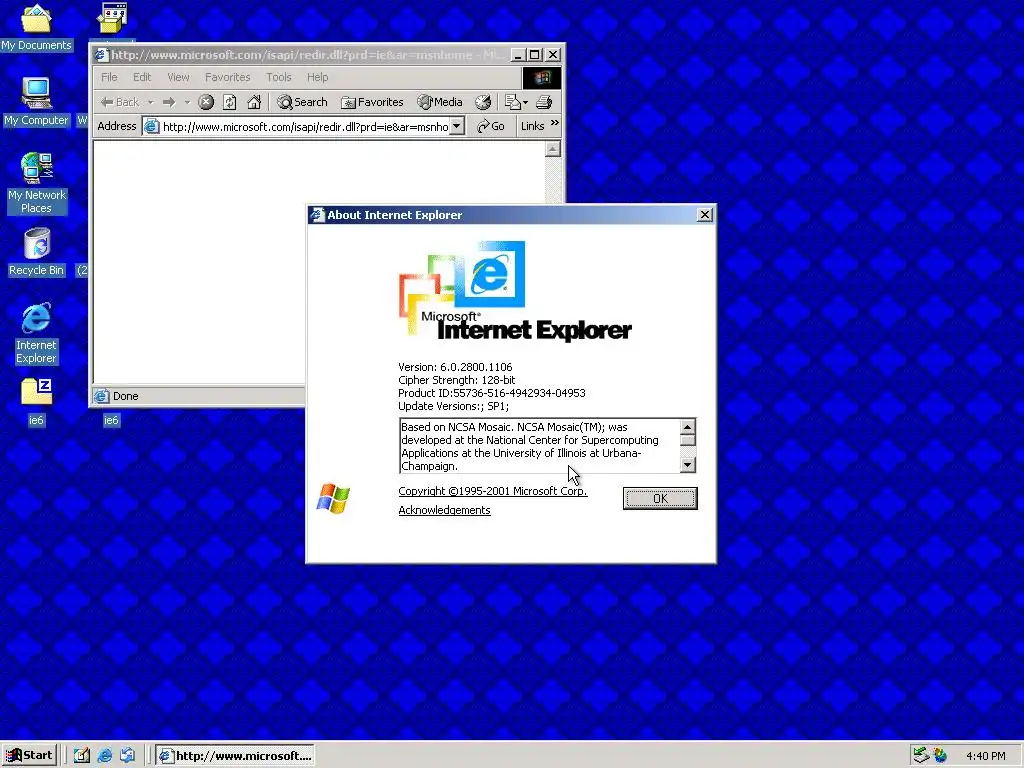Screen dimensions: 1024x768
Task: Select the Internet Explorer desktop icon
Action: pos(36,332)
